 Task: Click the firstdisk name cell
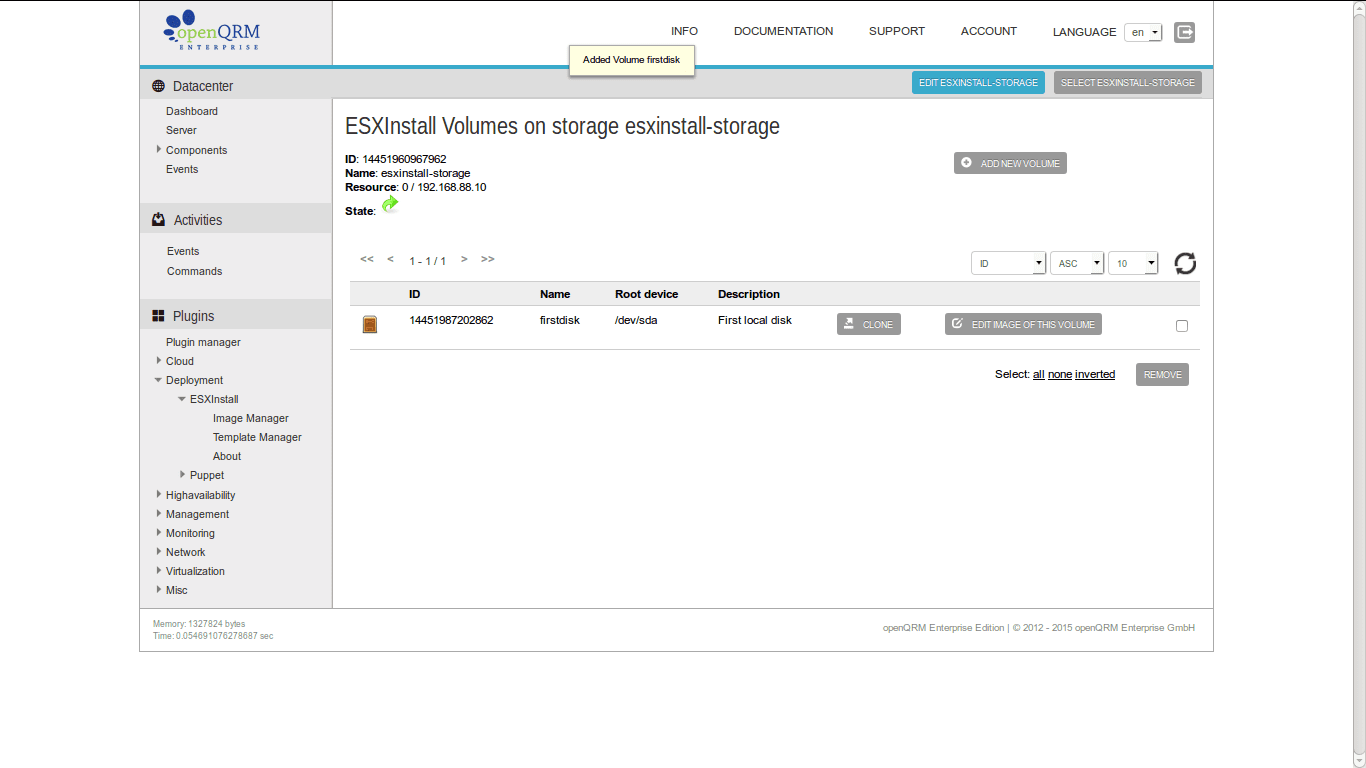pos(560,320)
